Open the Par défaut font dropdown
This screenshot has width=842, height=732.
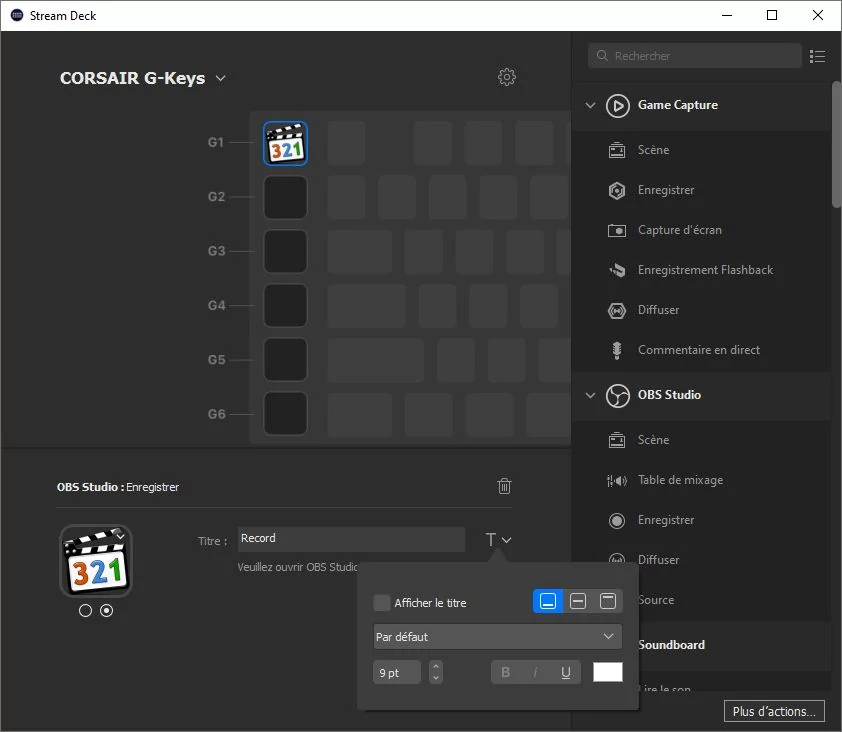coord(497,636)
